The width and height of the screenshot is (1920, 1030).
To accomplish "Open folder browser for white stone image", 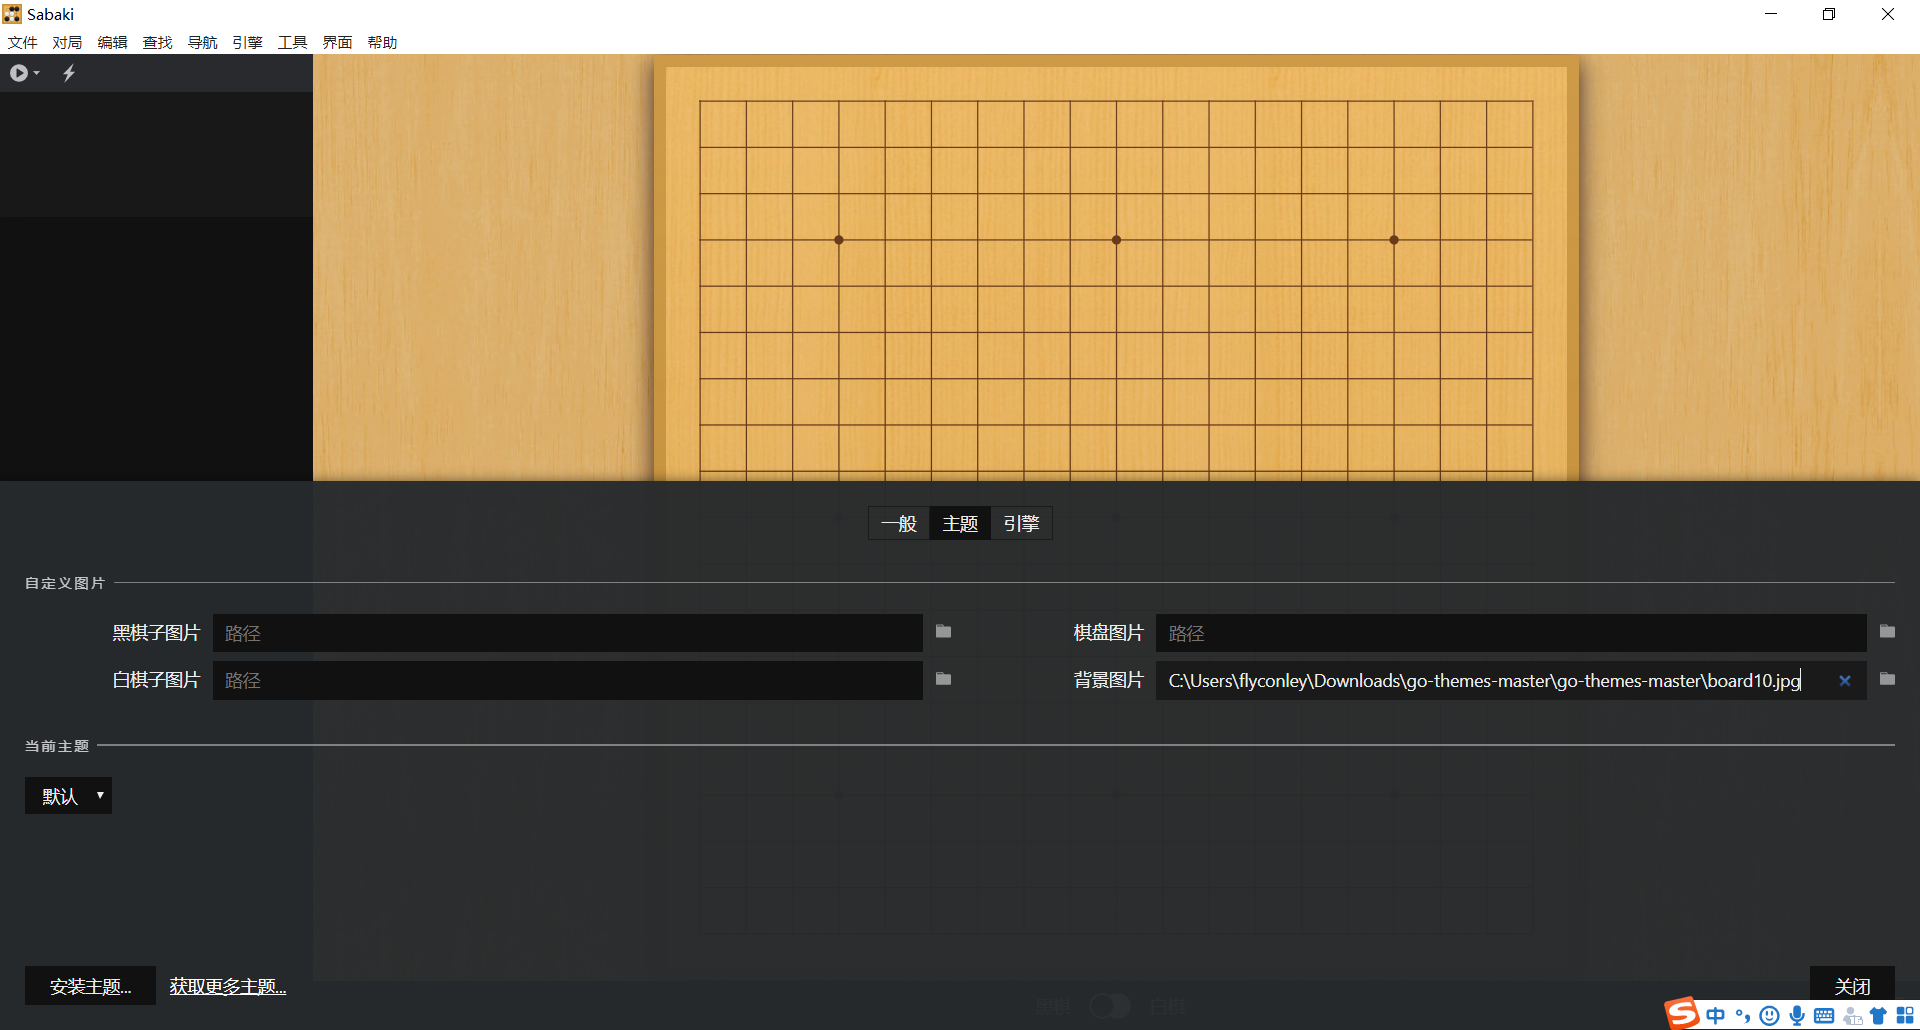I will [943, 680].
